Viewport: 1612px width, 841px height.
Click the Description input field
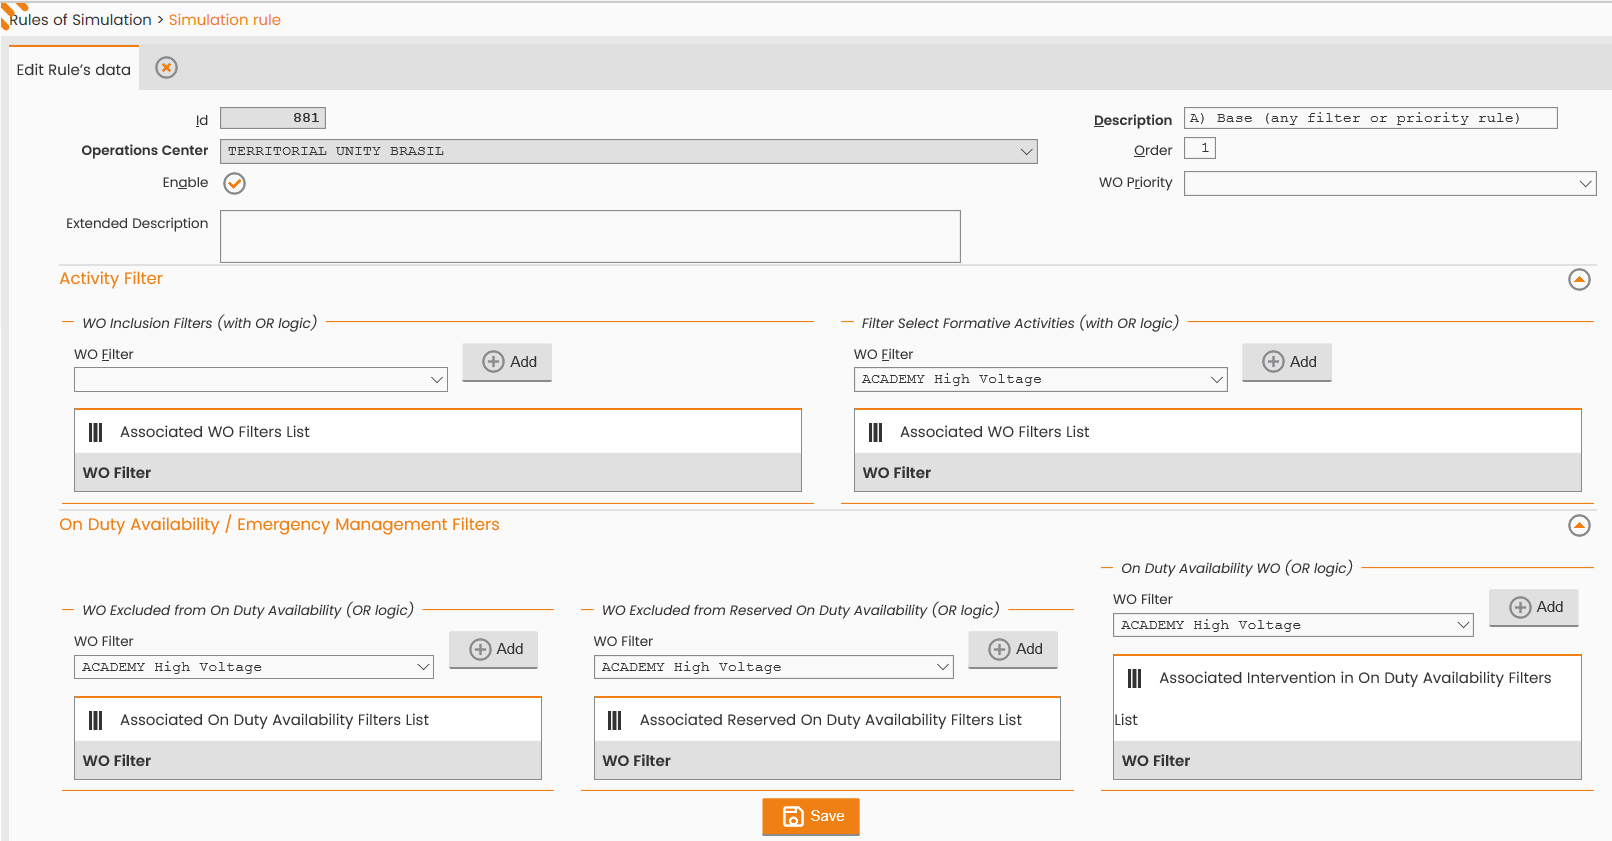pyautogui.click(x=1371, y=118)
